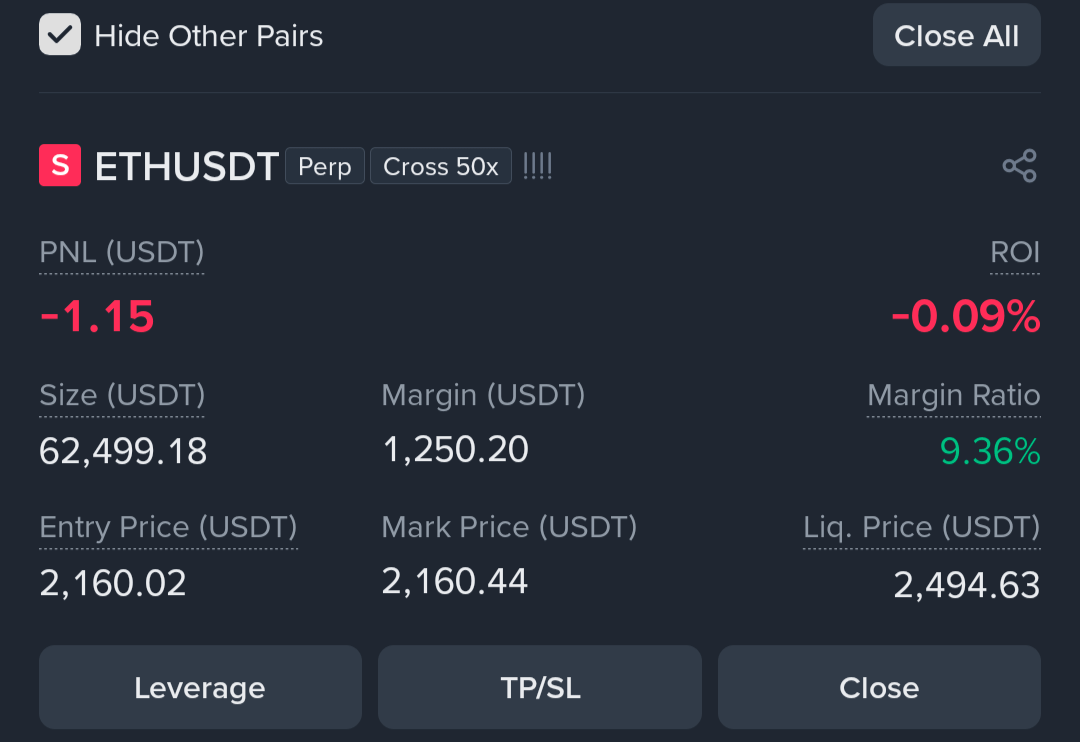Click the Close All button

[957, 35]
